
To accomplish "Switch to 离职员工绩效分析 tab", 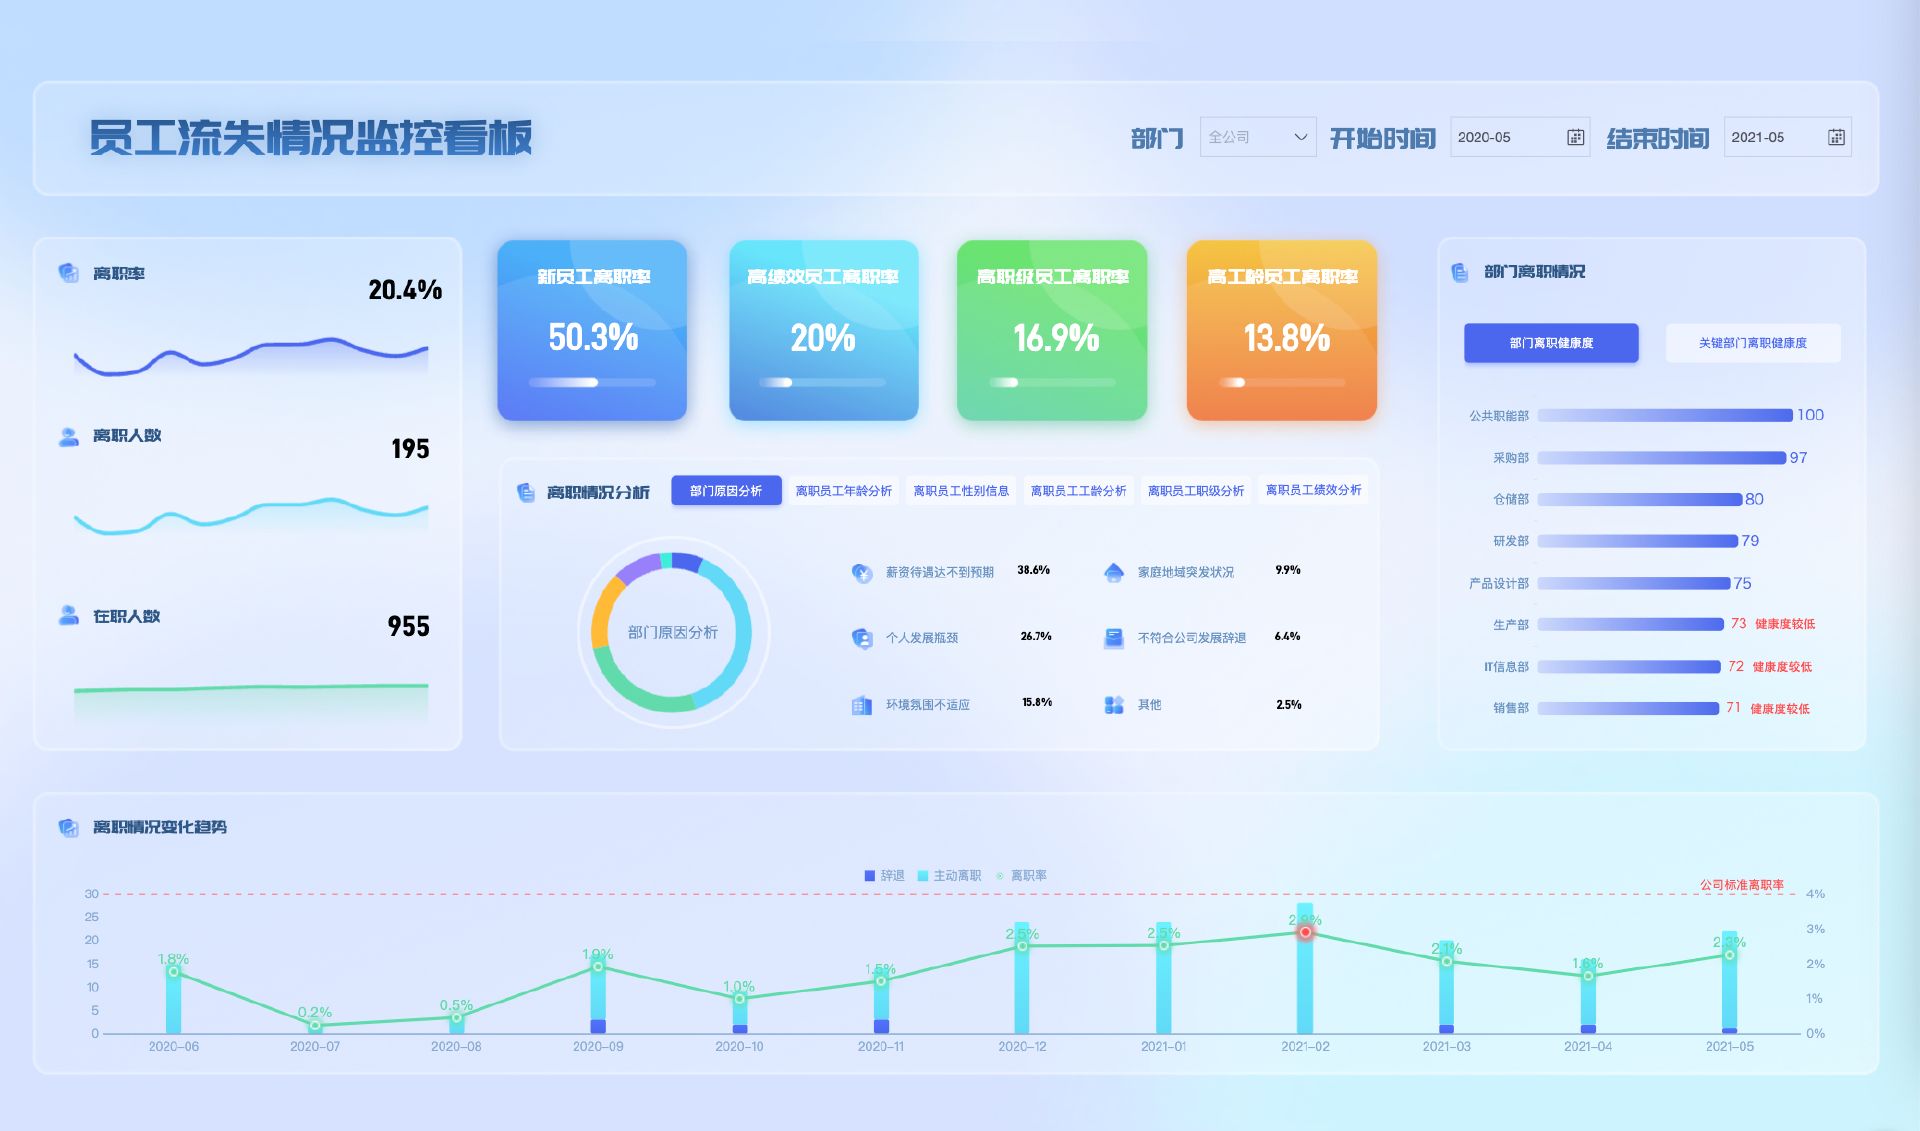I will [1313, 490].
